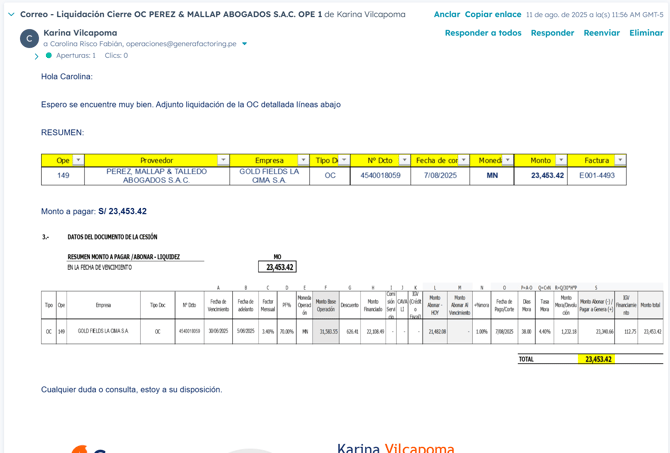Click the Hola Carolina: greeting

click(67, 76)
